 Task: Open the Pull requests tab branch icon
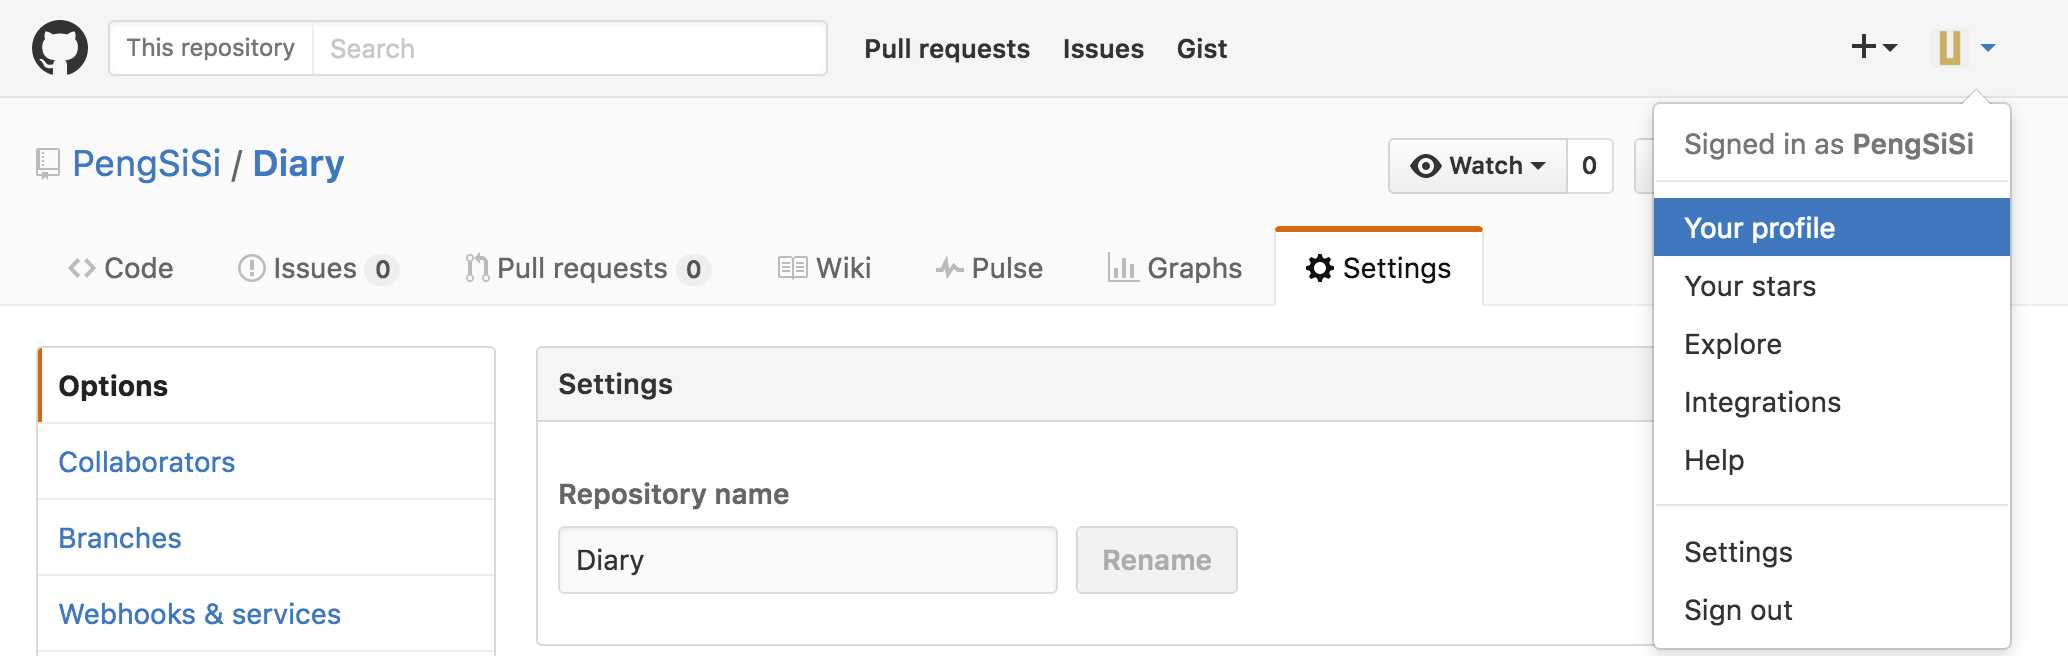477,268
